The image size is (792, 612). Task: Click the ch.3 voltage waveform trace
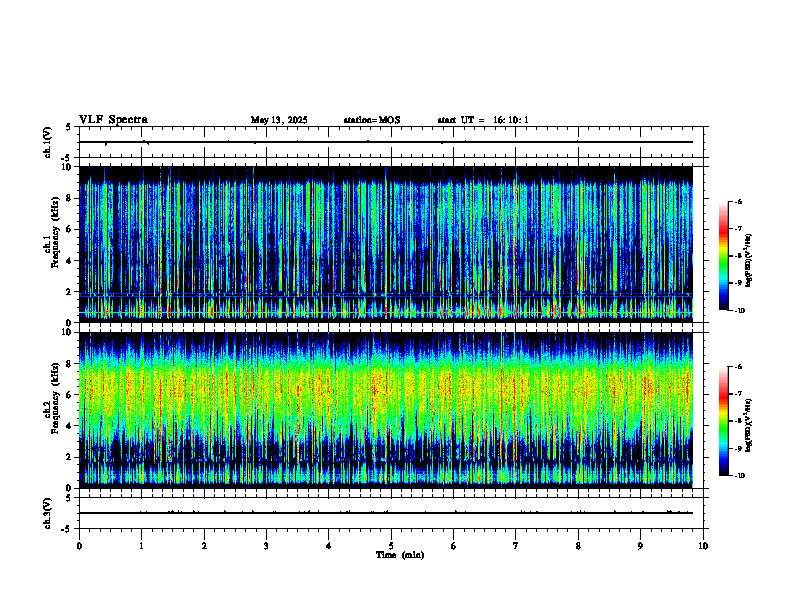pos(386,513)
